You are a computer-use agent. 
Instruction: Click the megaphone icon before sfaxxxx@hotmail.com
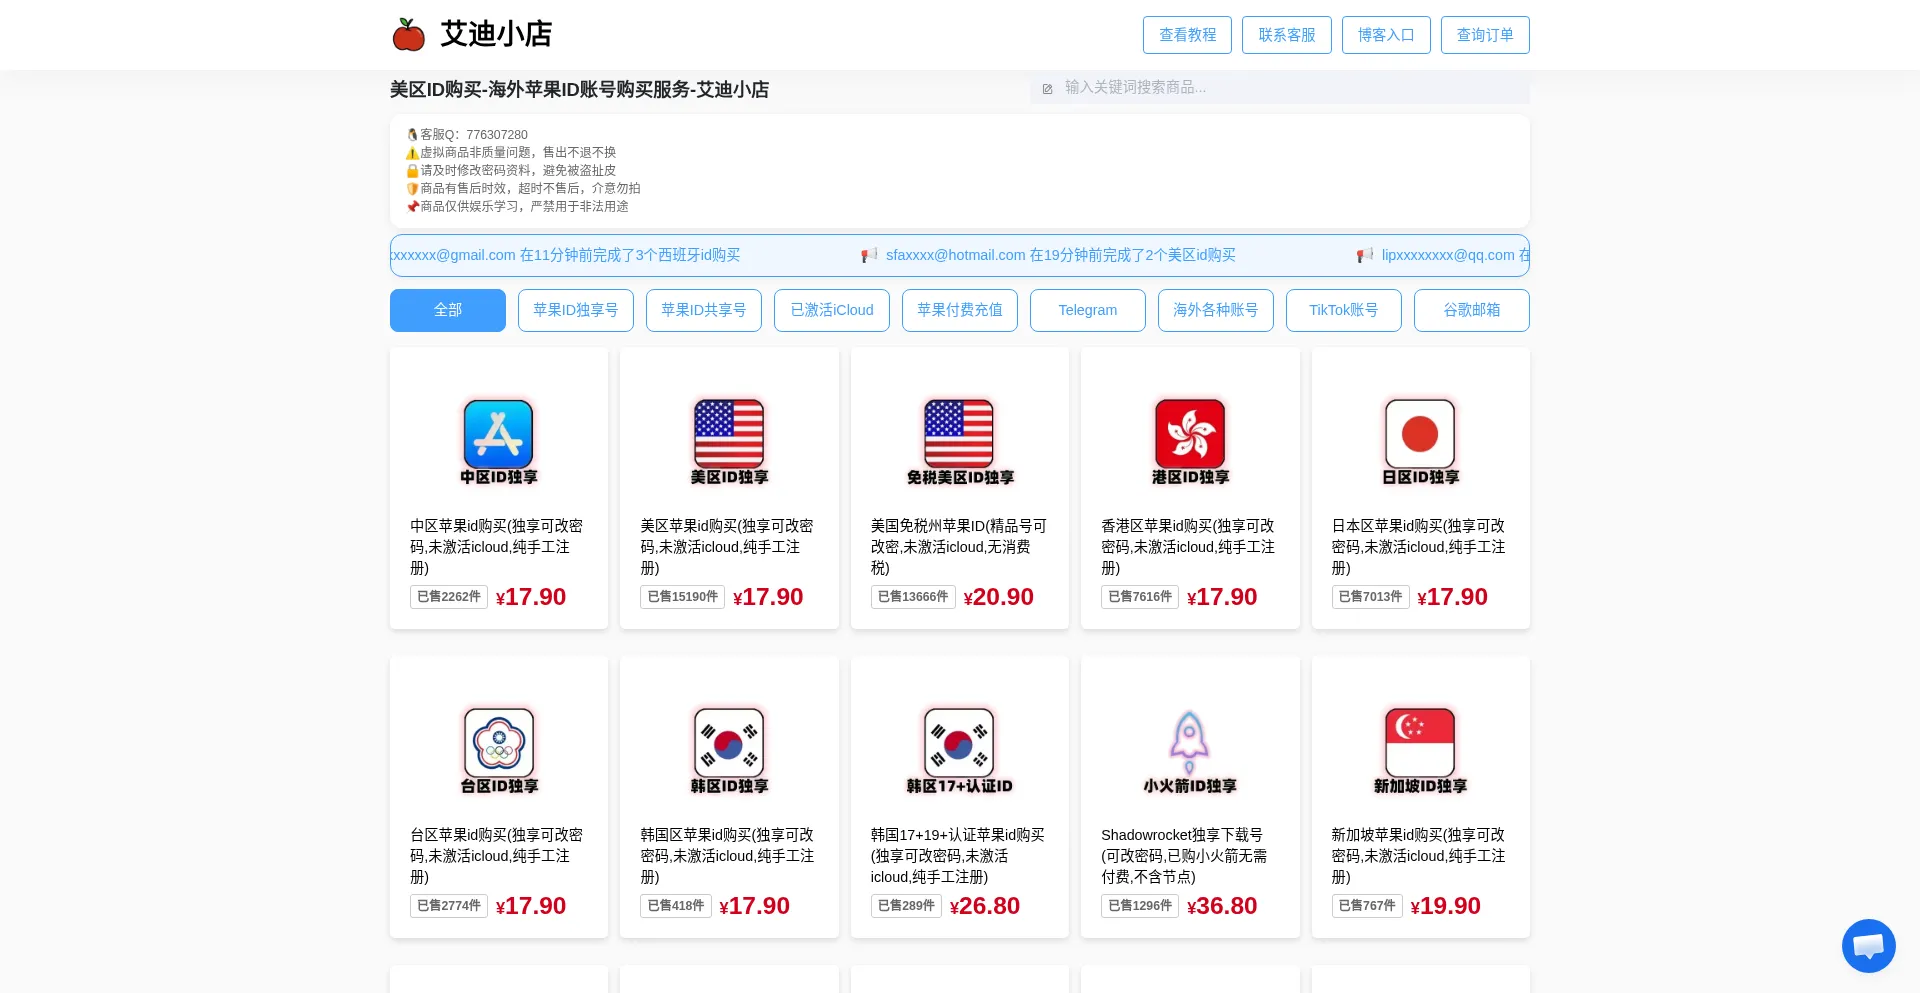(x=869, y=256)
